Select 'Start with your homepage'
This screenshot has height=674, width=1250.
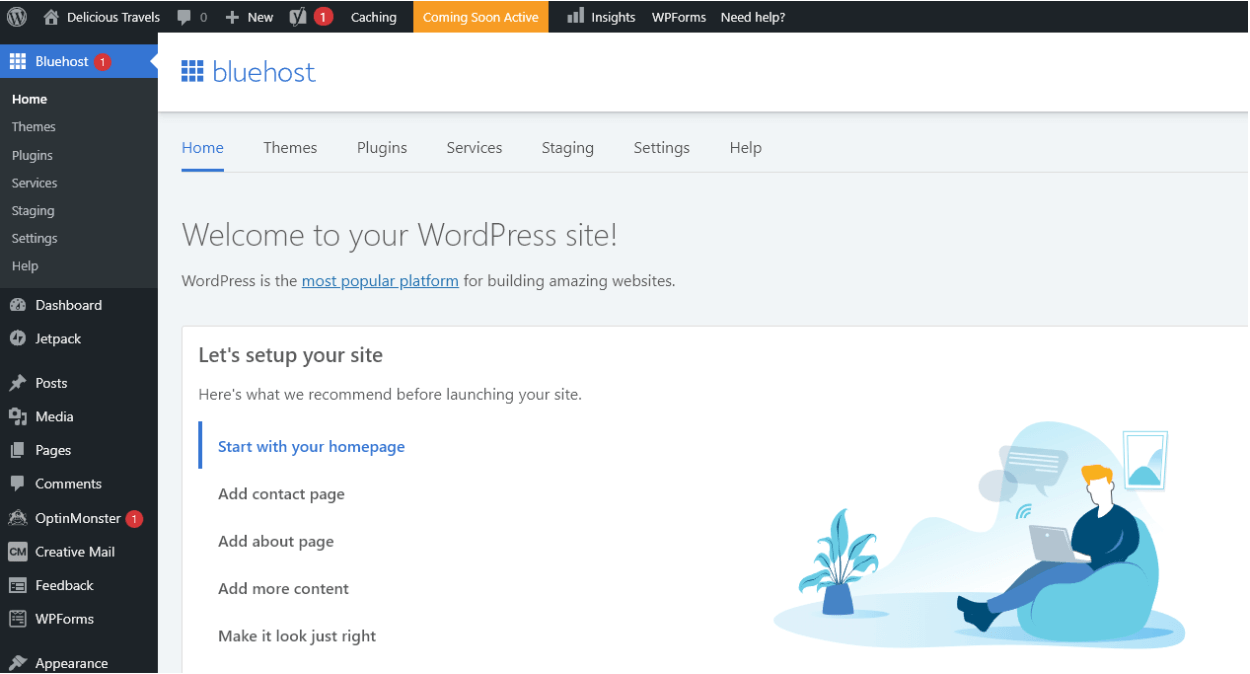click(x=311, y=446)
